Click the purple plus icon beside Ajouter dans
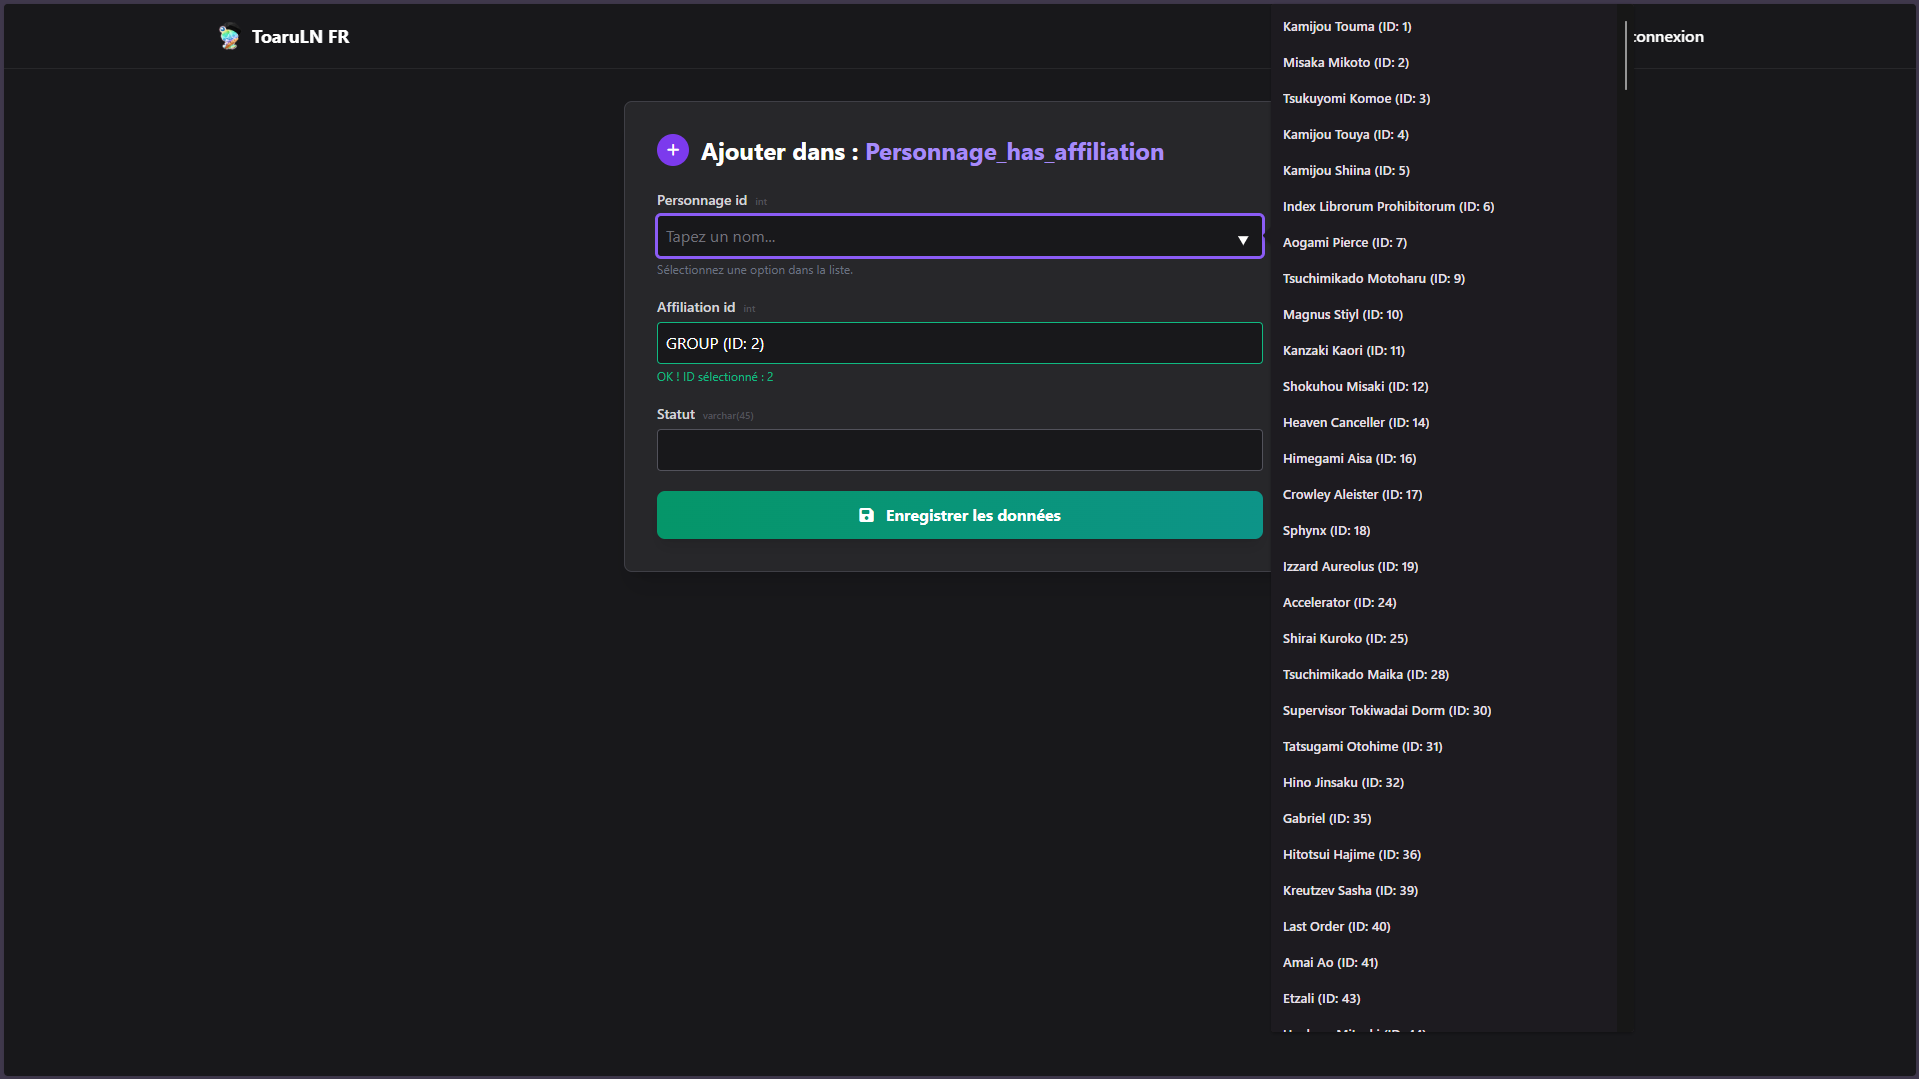Screen dimensions: 1919x1079 coord(673,150)
